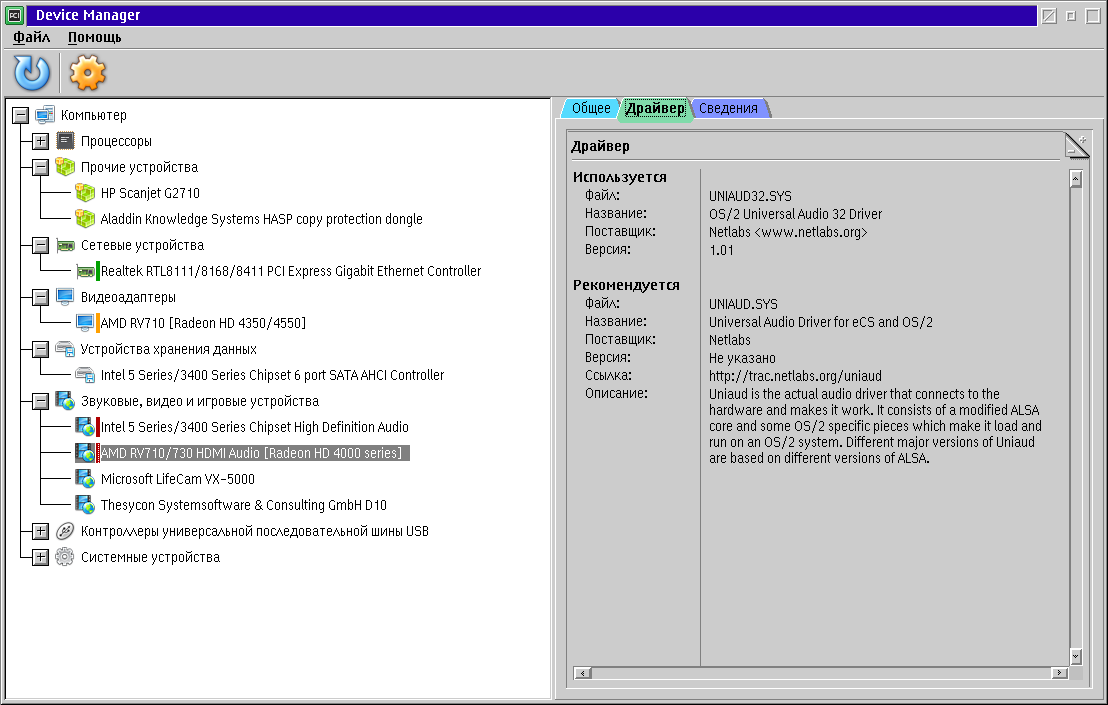This screenshot has width=1108, height=705.
Task: Click the Microsoft LifeCam VX-5000 icon
Action: pos(85,479)
